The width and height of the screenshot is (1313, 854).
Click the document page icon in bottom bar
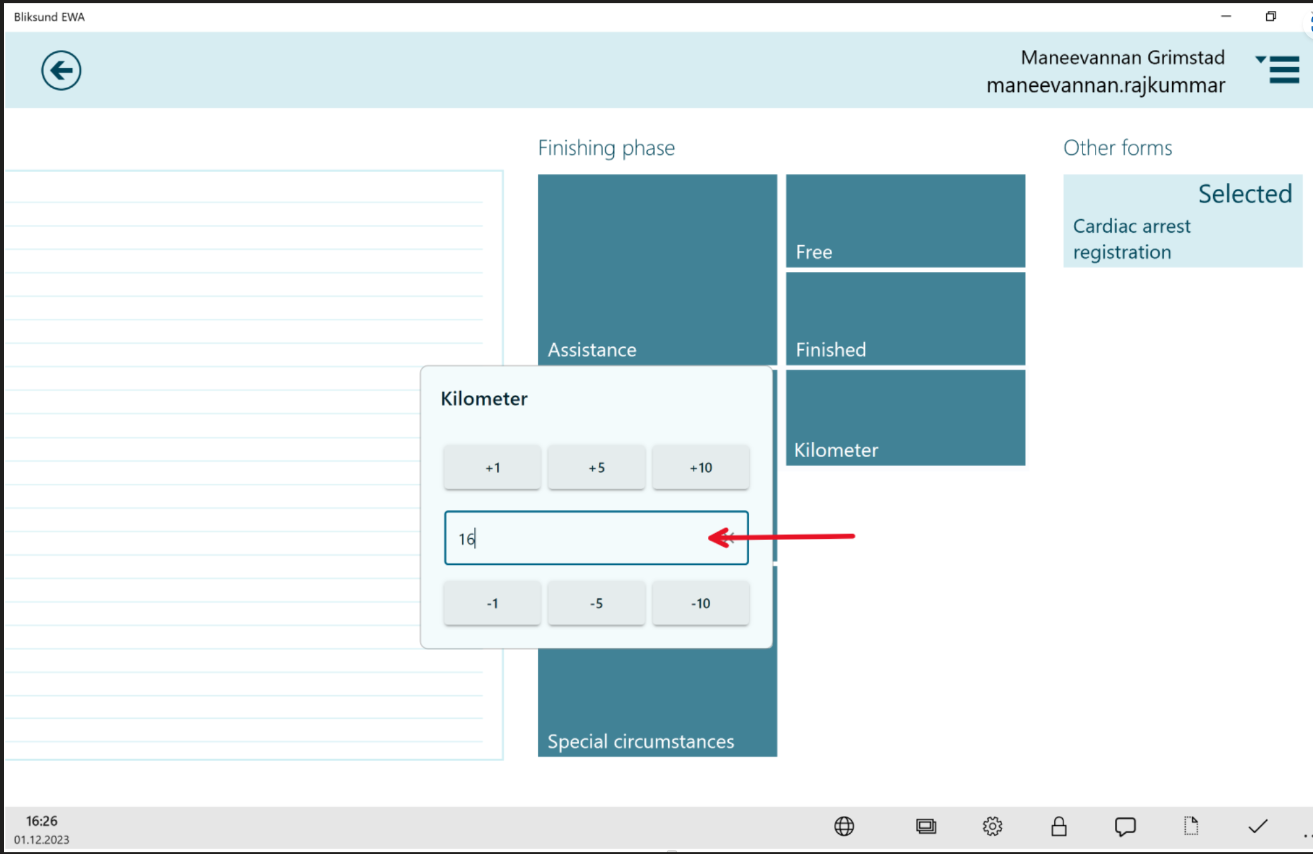coord(1191,826)
